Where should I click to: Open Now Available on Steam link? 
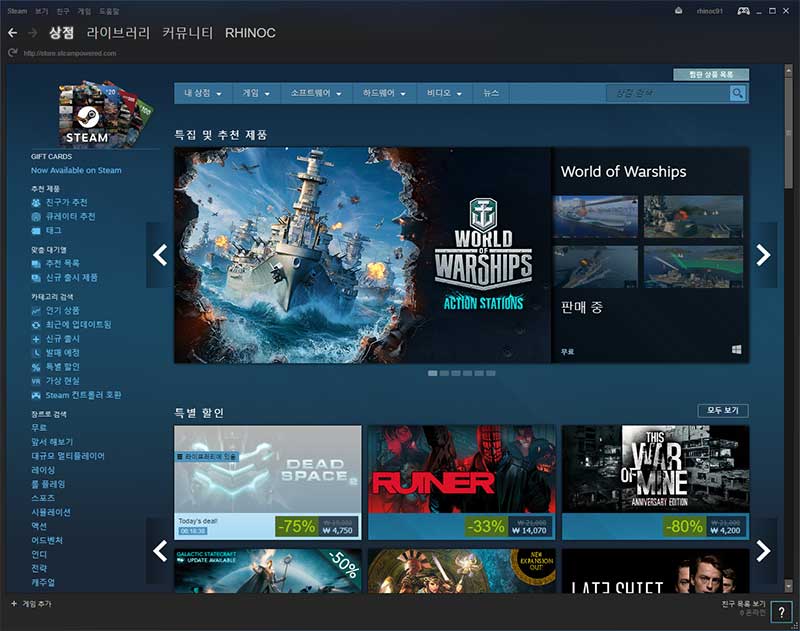pos(76,170)
